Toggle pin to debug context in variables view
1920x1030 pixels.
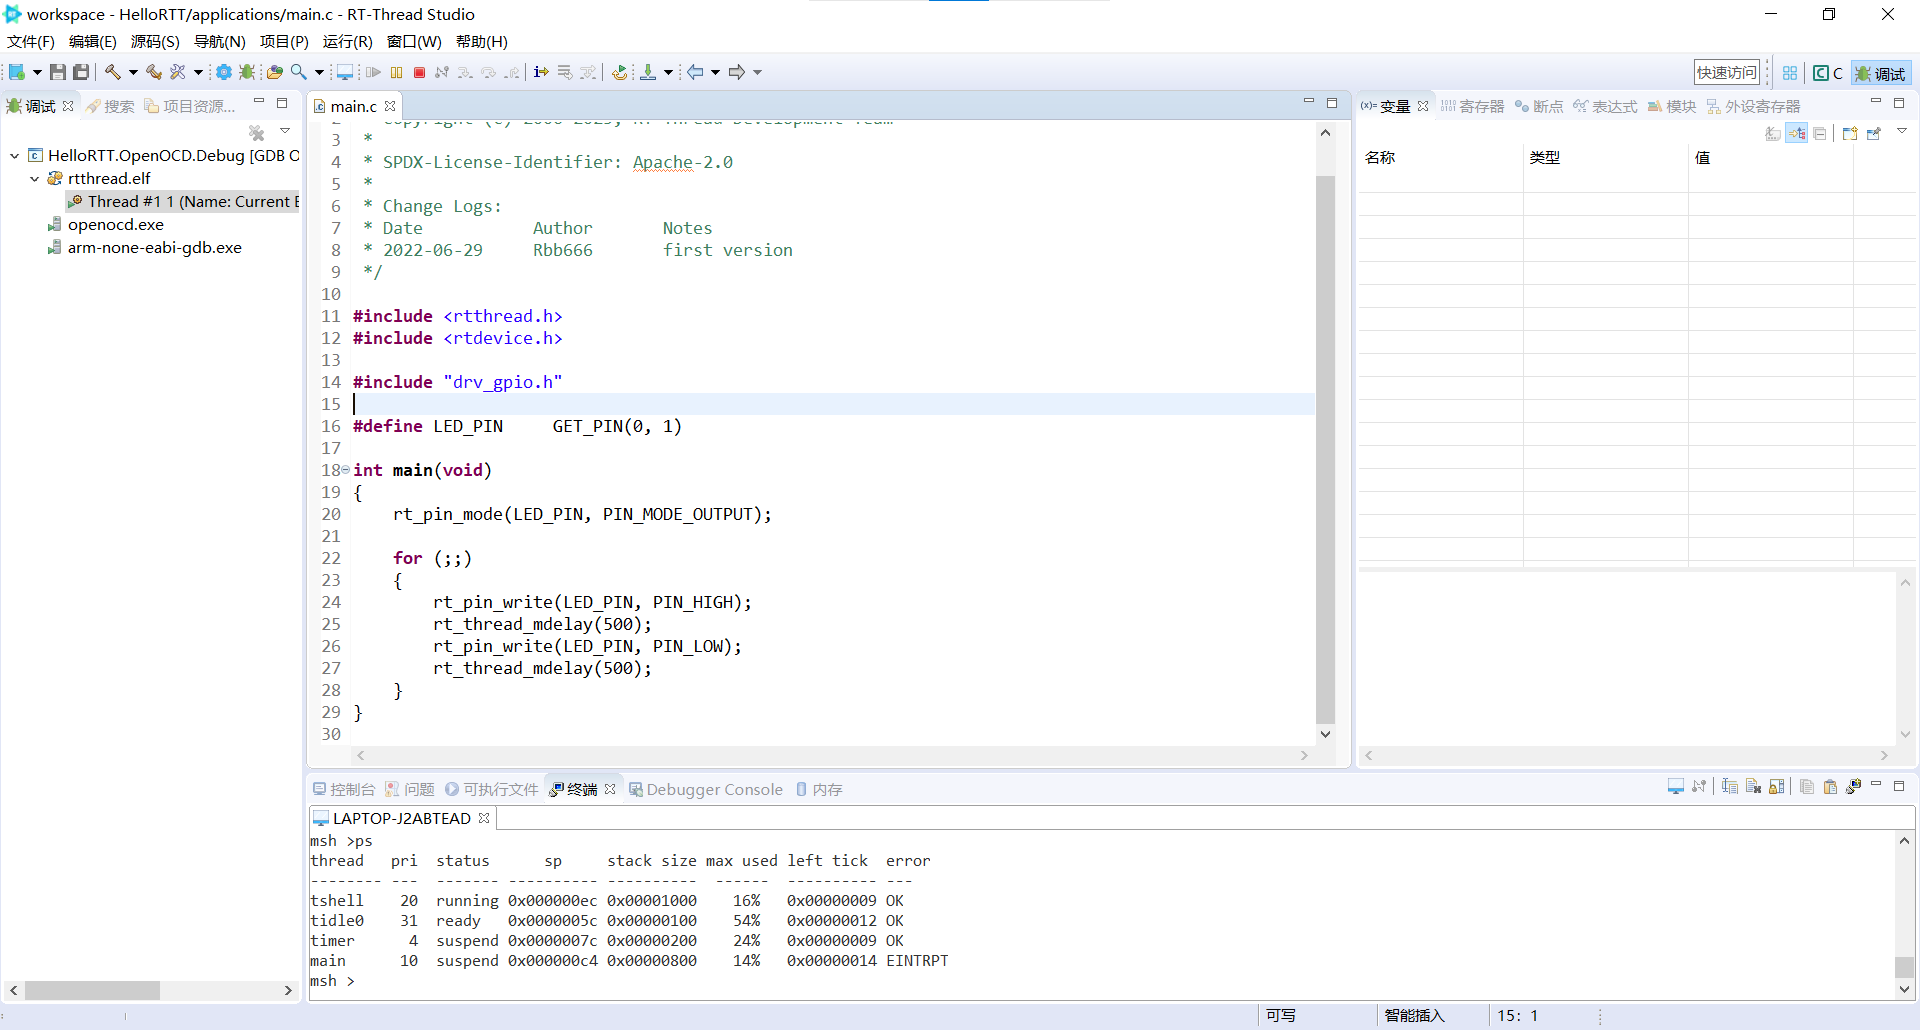(1873, 133)
